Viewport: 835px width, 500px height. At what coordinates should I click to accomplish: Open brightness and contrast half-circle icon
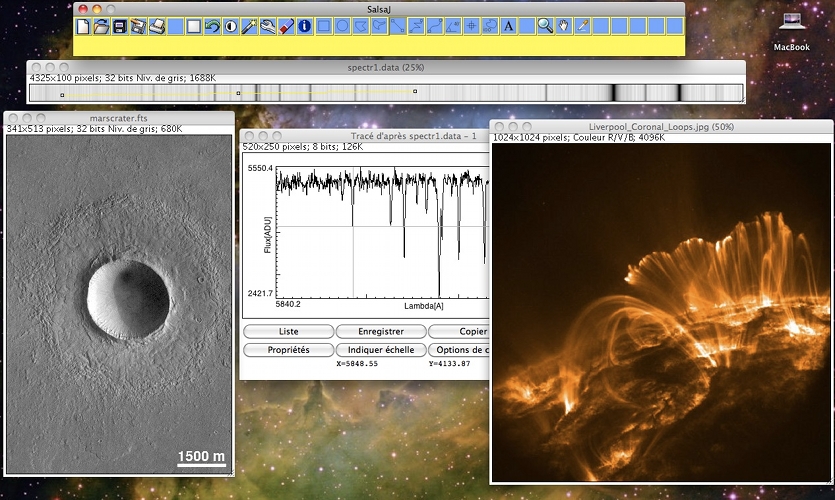pos(231,27)
